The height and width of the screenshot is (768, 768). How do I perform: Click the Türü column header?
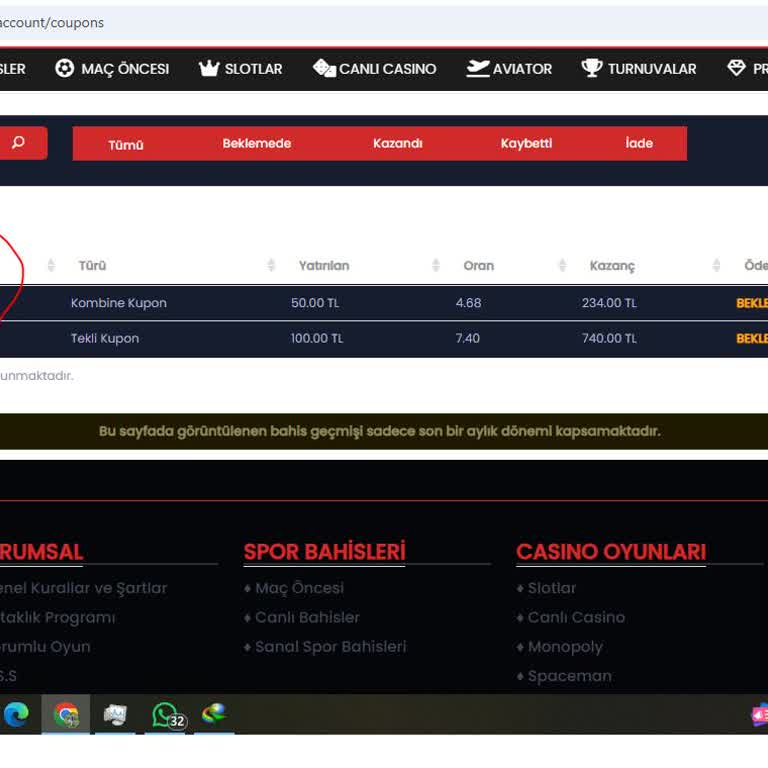pyautogui.click(x=93, y=265)
